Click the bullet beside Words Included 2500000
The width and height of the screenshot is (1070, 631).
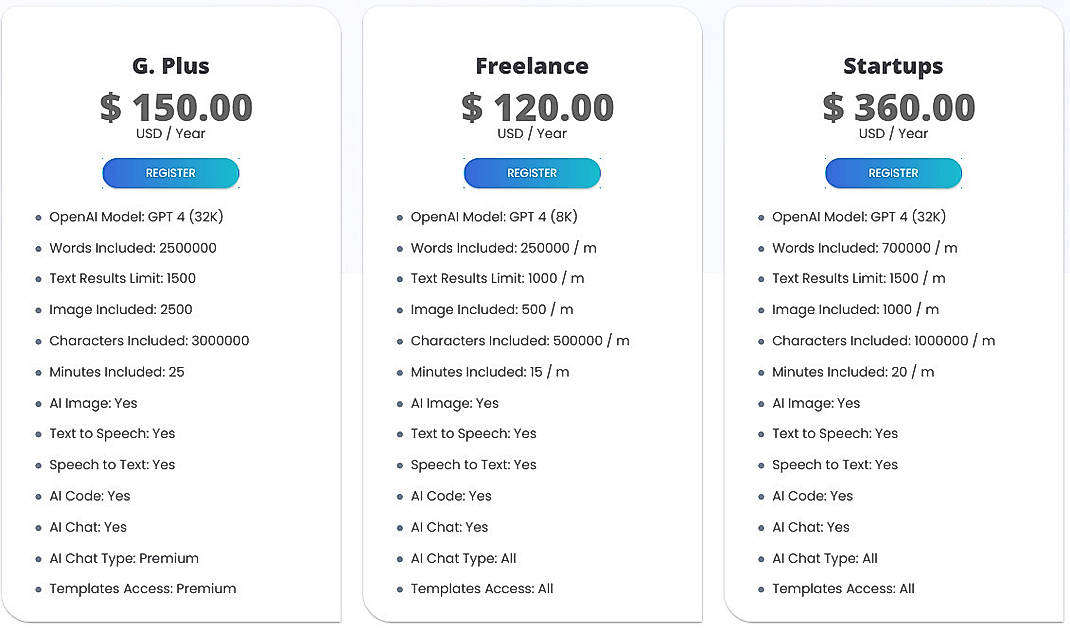click(38, 247)
